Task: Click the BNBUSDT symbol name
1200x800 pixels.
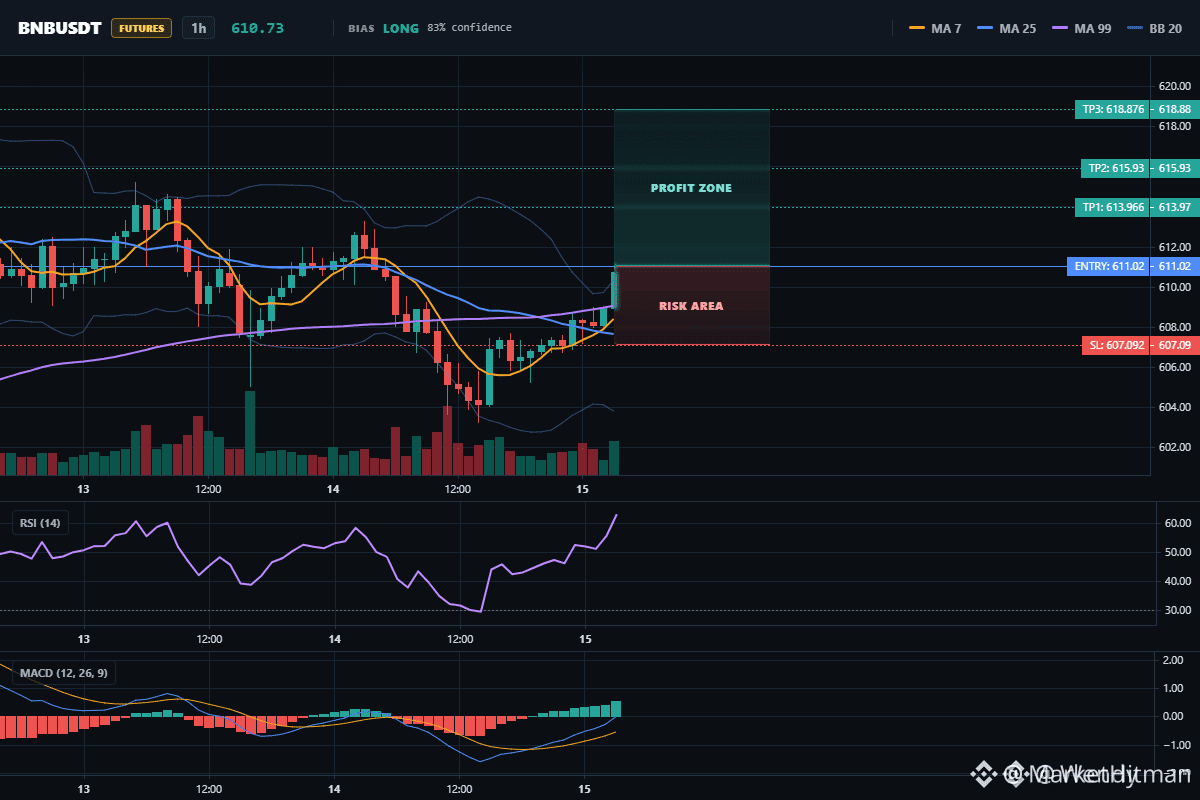Action: click(59, 28)
